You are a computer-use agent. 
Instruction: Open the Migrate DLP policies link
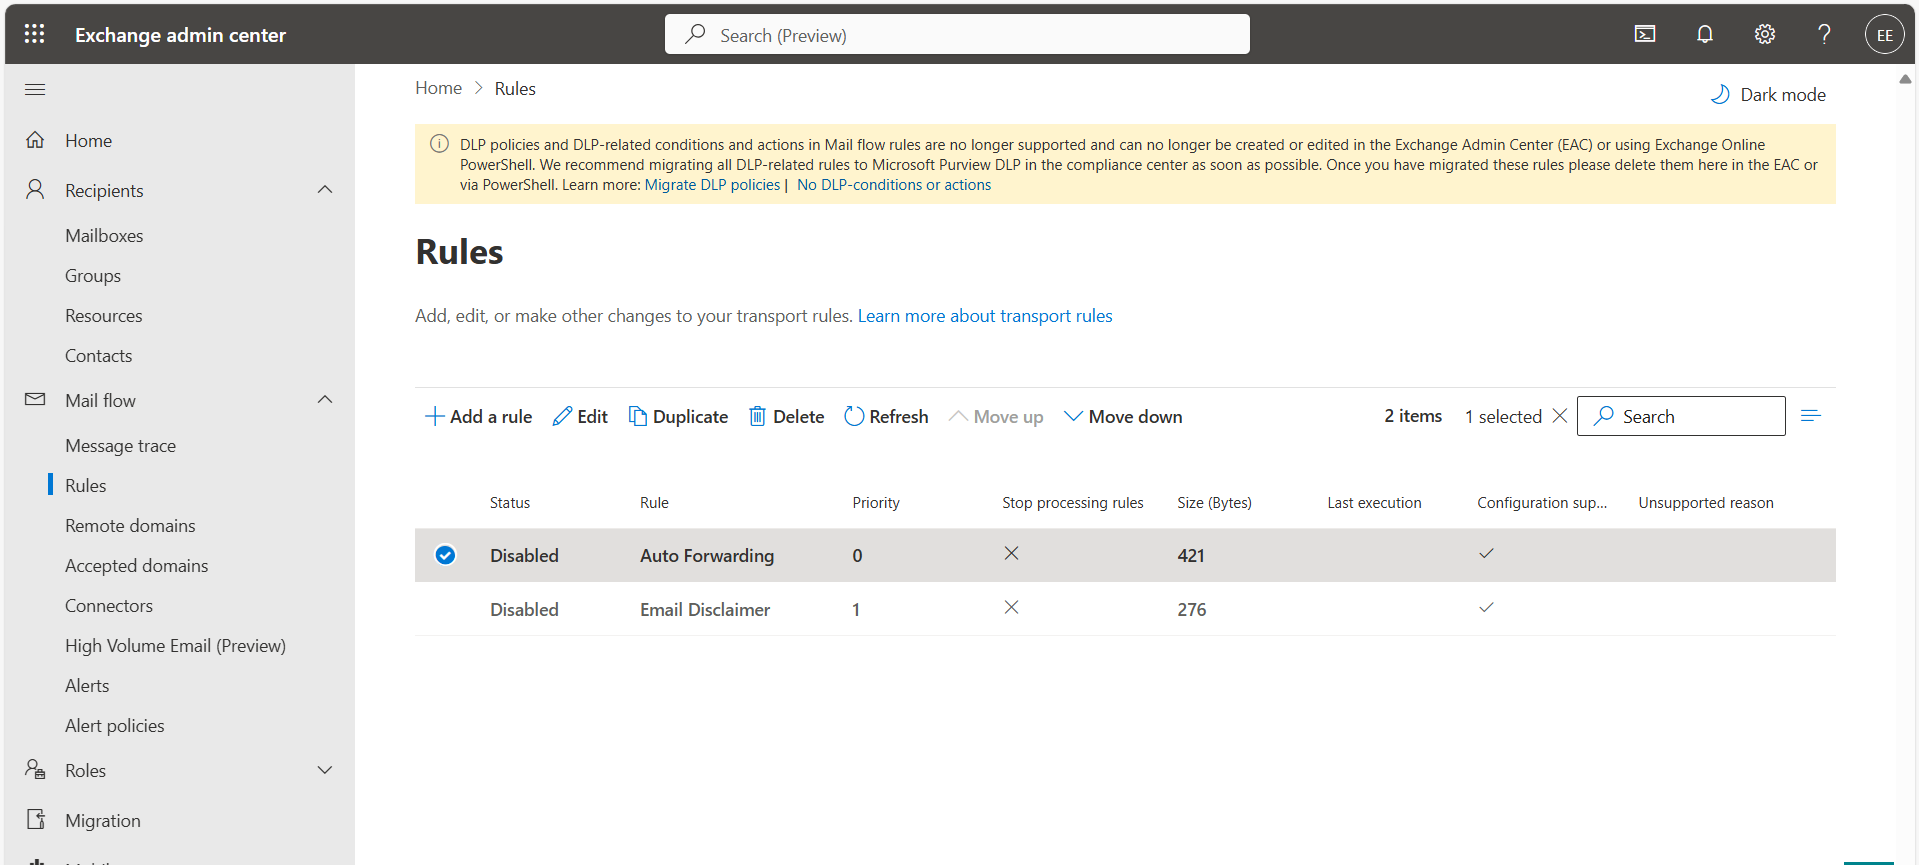coord(712,185)
